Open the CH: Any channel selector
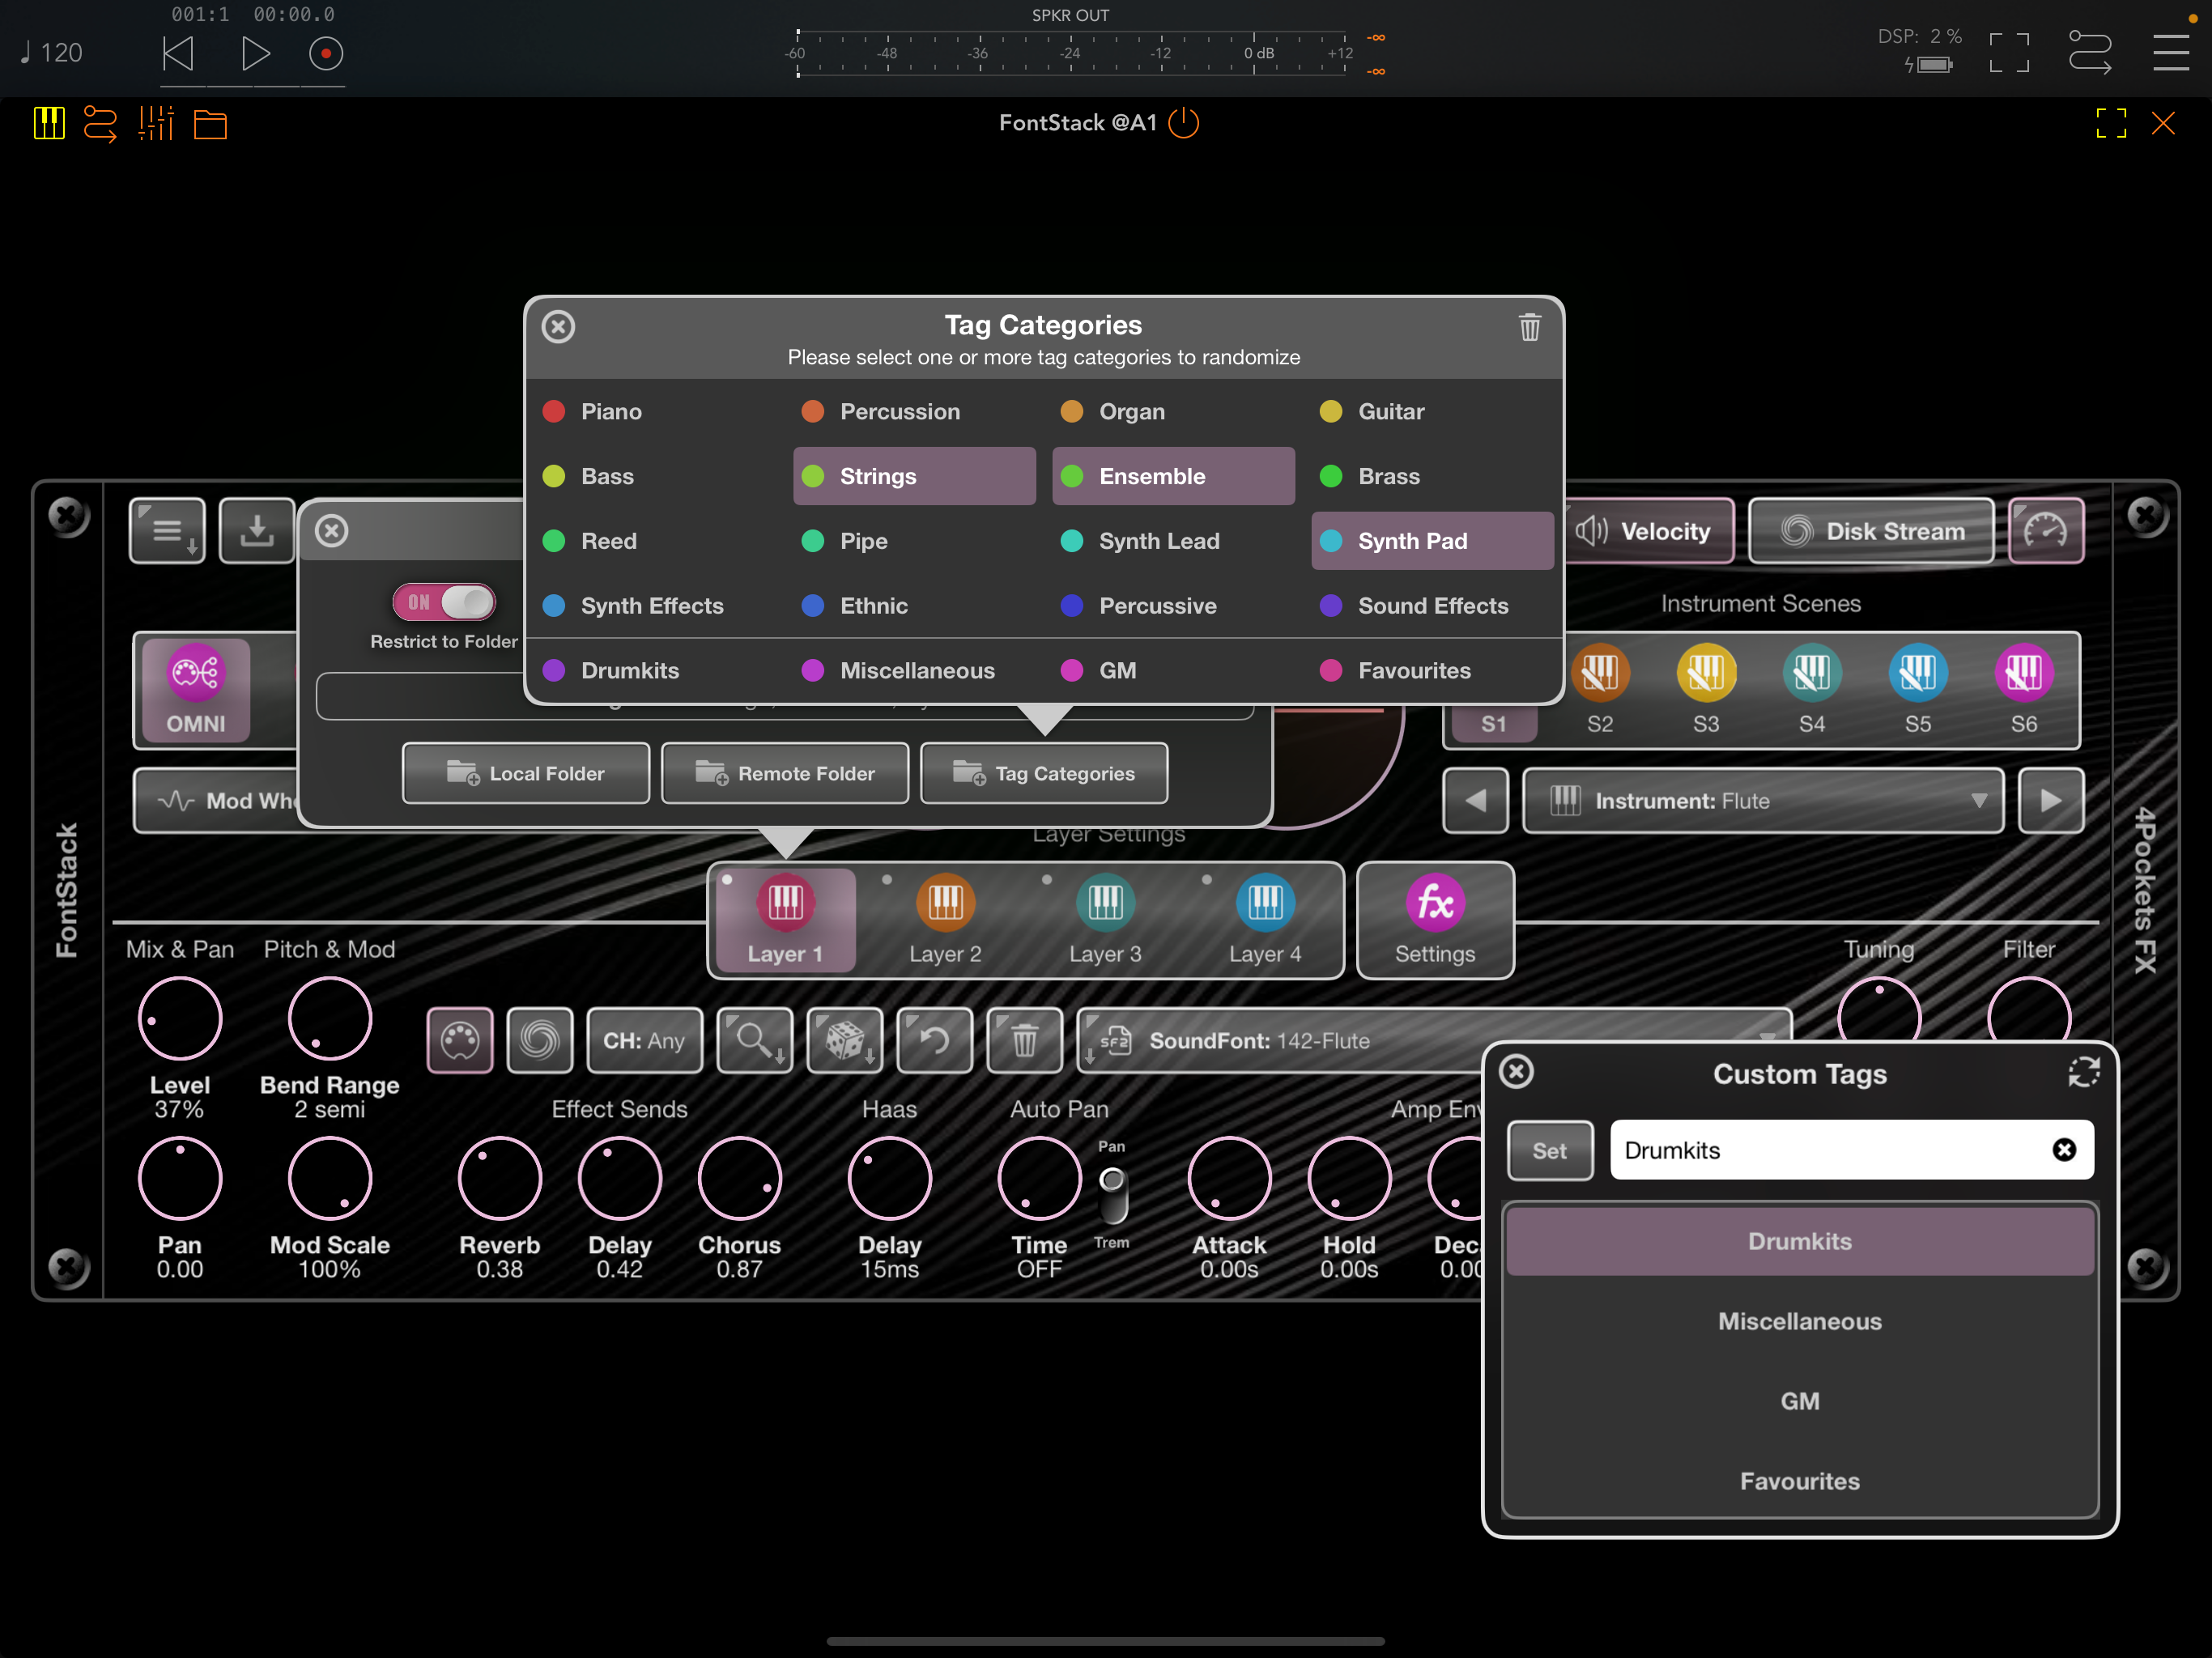 pos(644,1040)
